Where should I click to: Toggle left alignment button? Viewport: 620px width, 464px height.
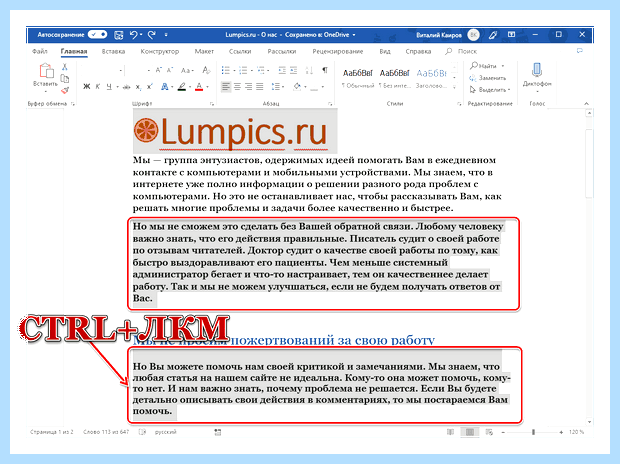[x=226, y=86]
